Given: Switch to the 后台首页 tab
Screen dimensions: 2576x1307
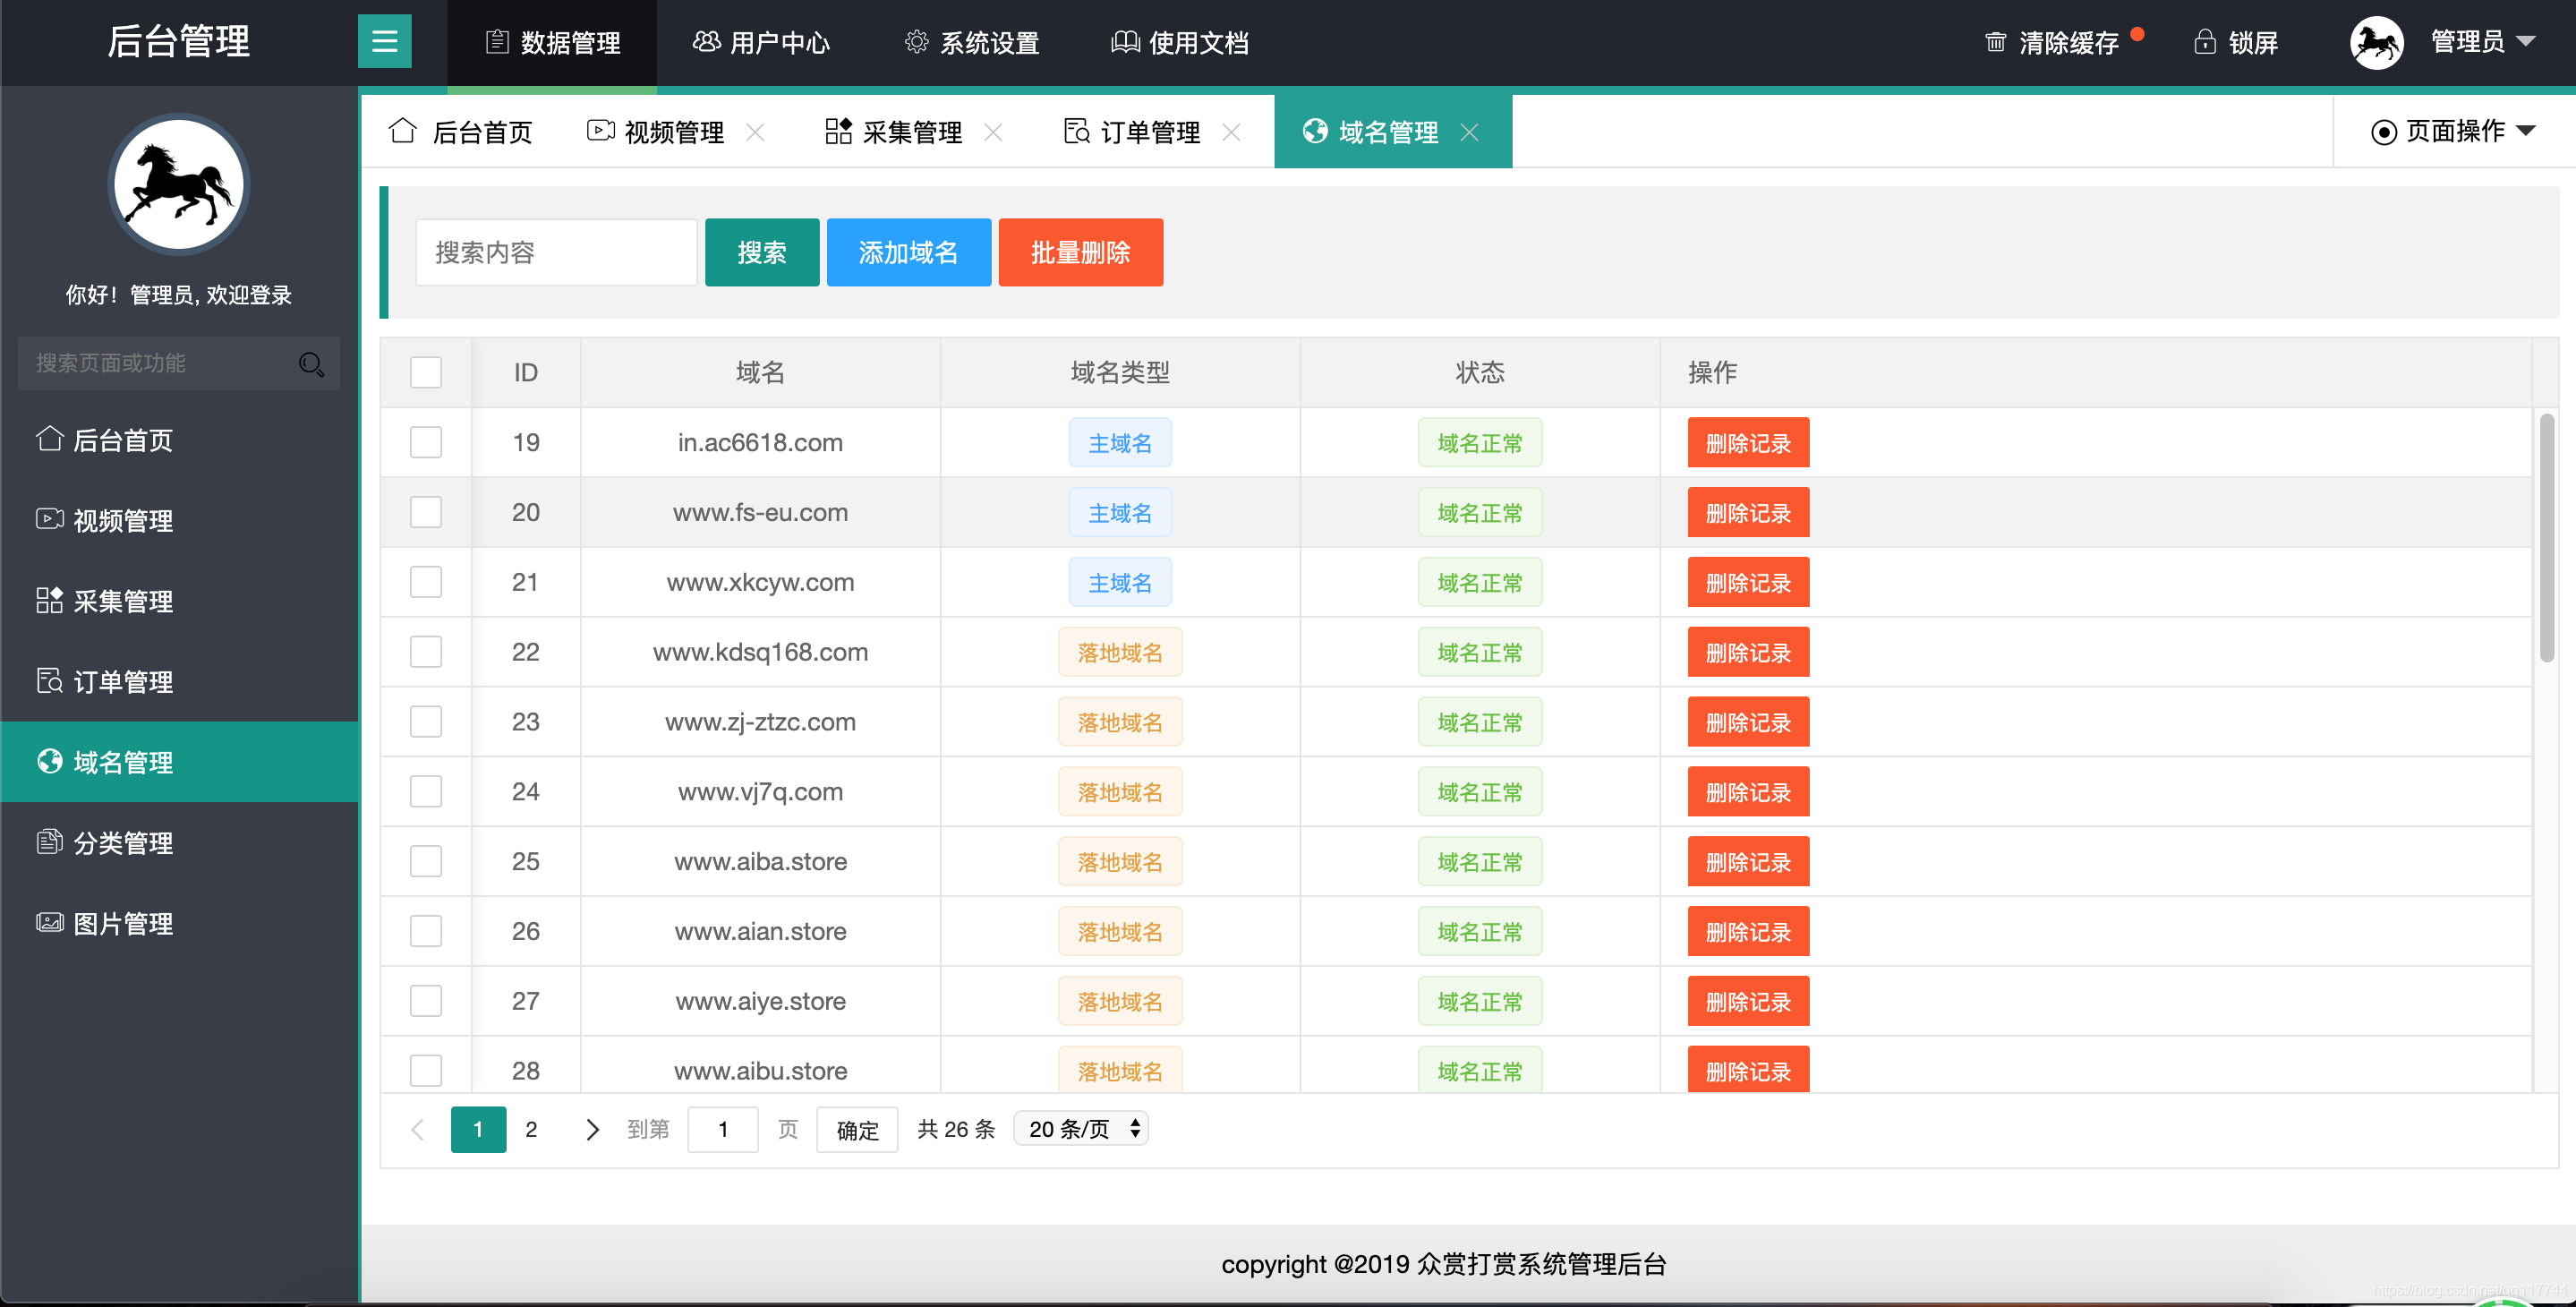Looking at the screenshot, I should (x=460, y=132).
